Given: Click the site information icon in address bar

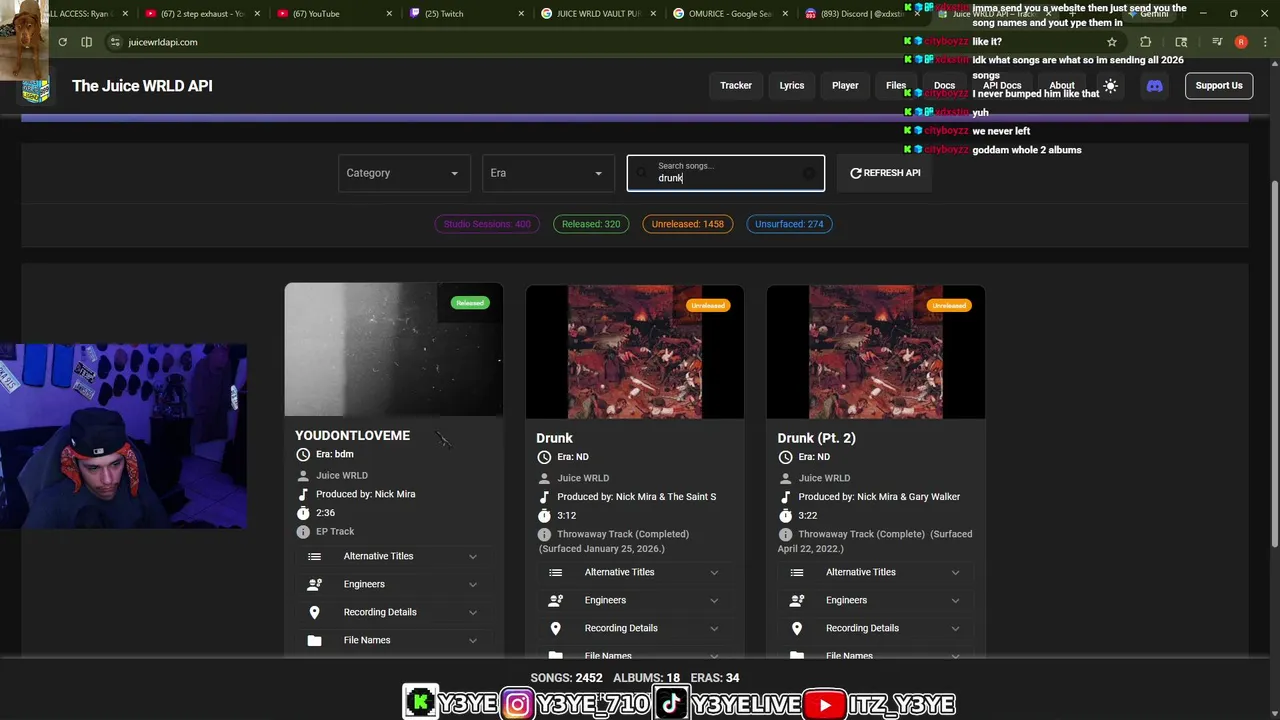Looking at the screenshot, I should pos(115,42).
